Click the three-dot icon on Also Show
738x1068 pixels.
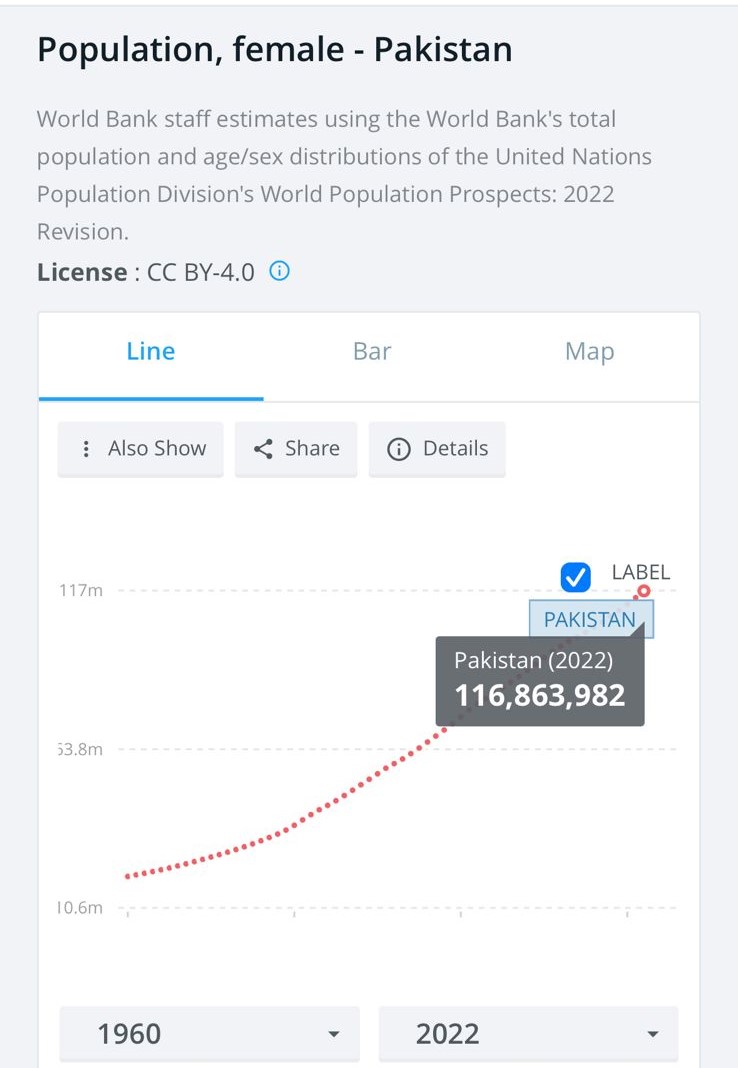(86, 449)
